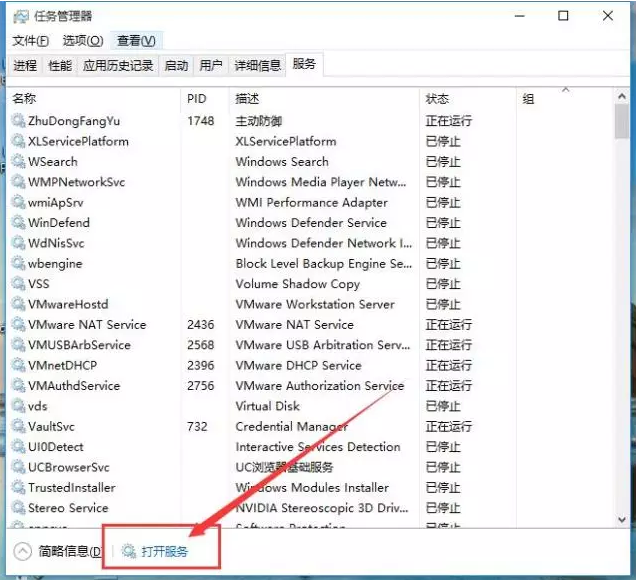Open the 查看(V) menu

click(136, 41)
